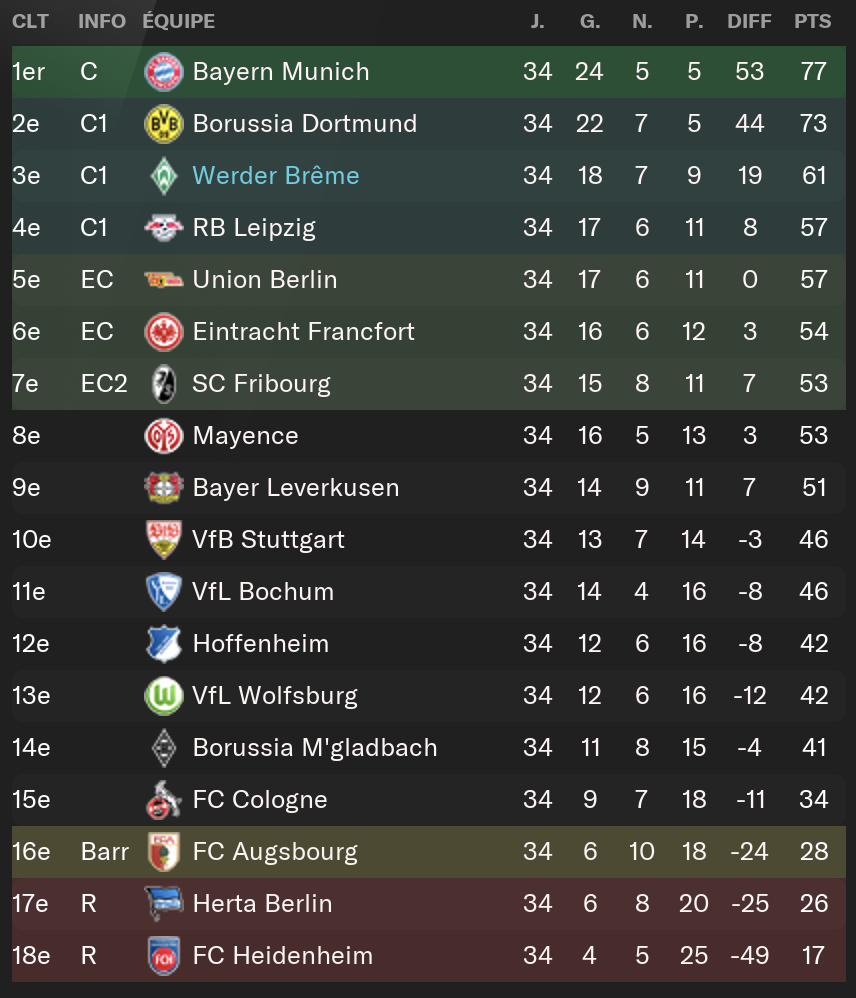Sort table by PTS column header
The image size is (856, 998).
click(813, 22)
